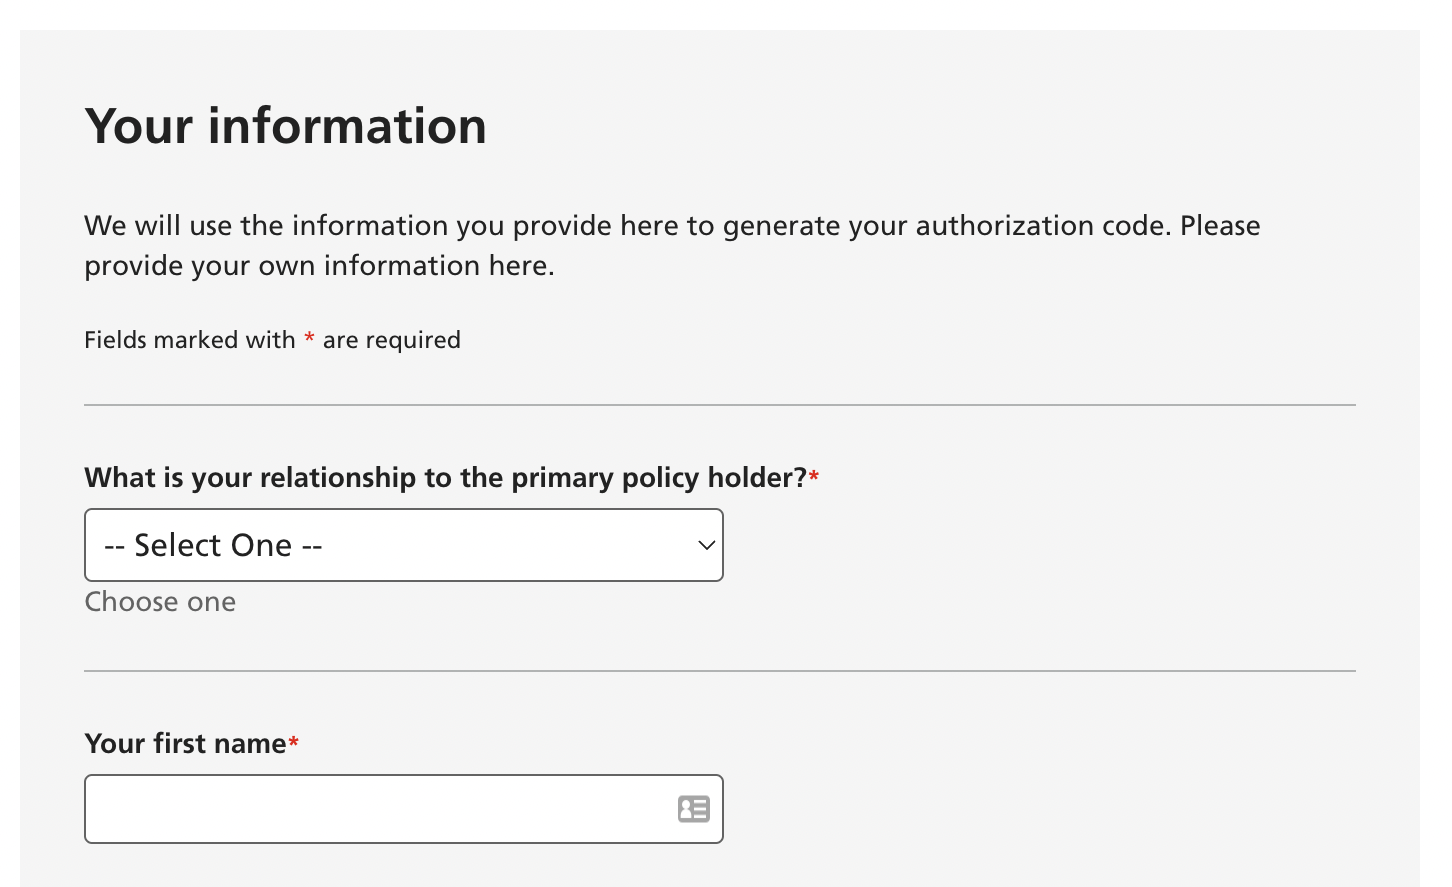
Task: Click the "authorization code" words in description
Action: [1040, 226]
